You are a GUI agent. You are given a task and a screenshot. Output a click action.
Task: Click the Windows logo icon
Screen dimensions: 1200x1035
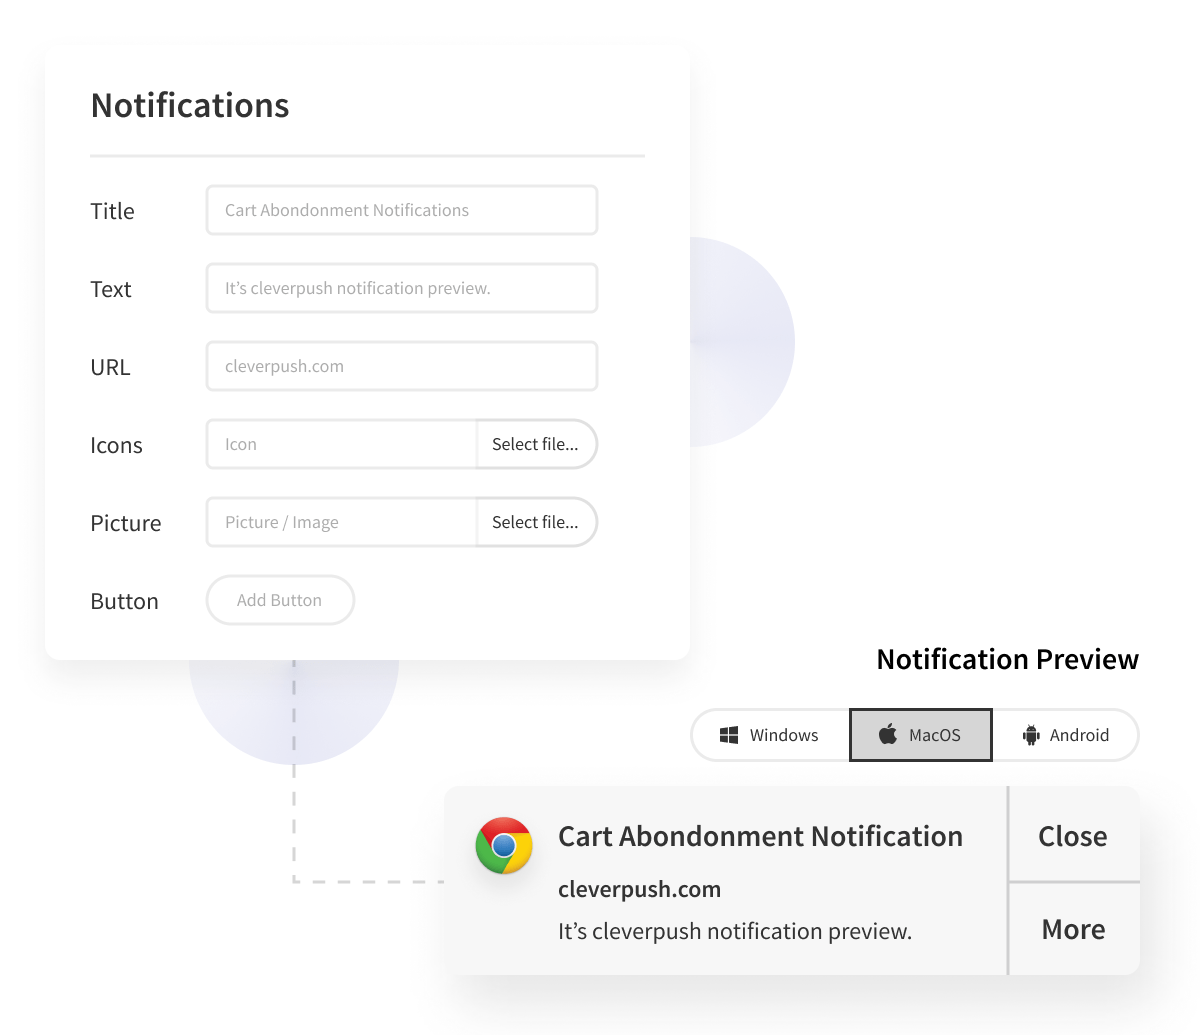coord(729,735)
